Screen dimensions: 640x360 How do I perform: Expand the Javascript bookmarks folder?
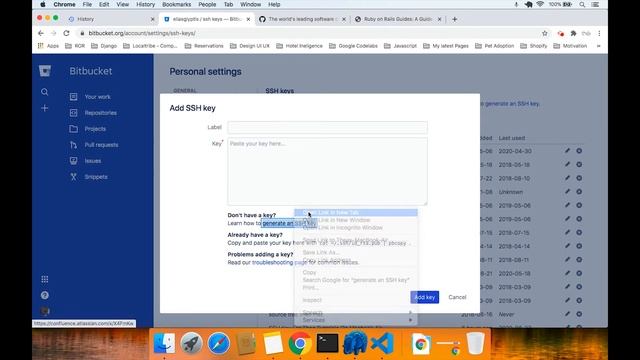[x=400, y=46]
